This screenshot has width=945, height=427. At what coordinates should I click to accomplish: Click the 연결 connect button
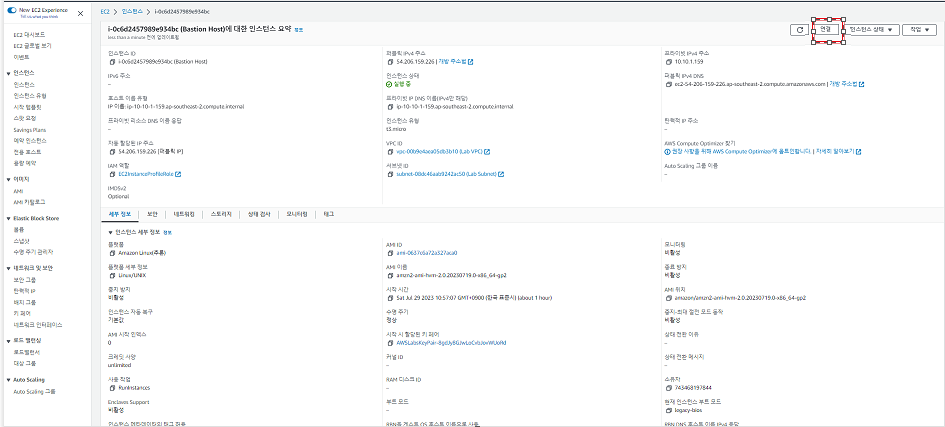point(825,30)
